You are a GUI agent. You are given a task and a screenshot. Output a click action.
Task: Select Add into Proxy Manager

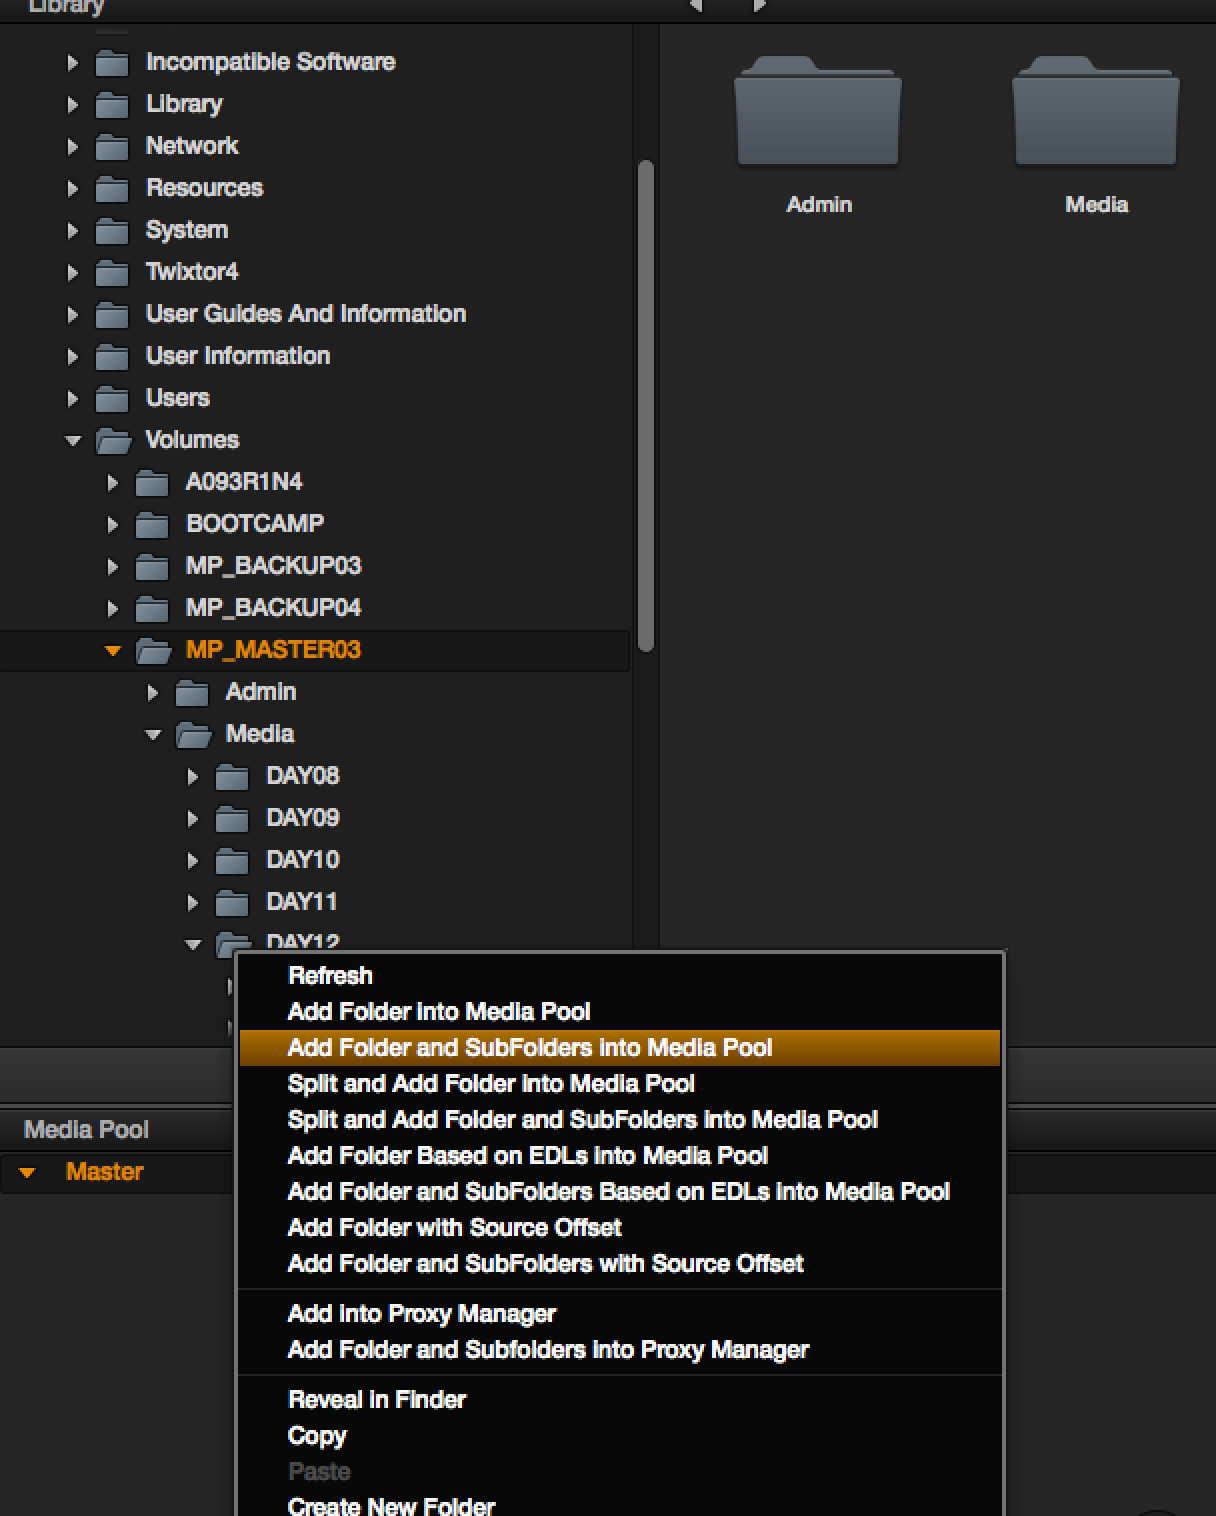tap(421, 1313)
